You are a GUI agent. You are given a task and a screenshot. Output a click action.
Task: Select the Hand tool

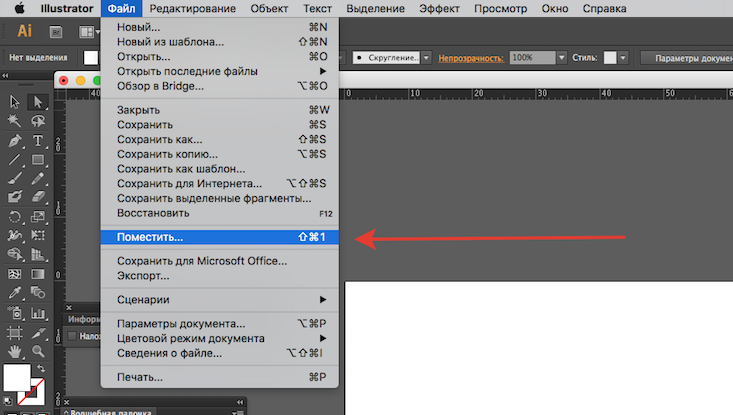(14, 351)
